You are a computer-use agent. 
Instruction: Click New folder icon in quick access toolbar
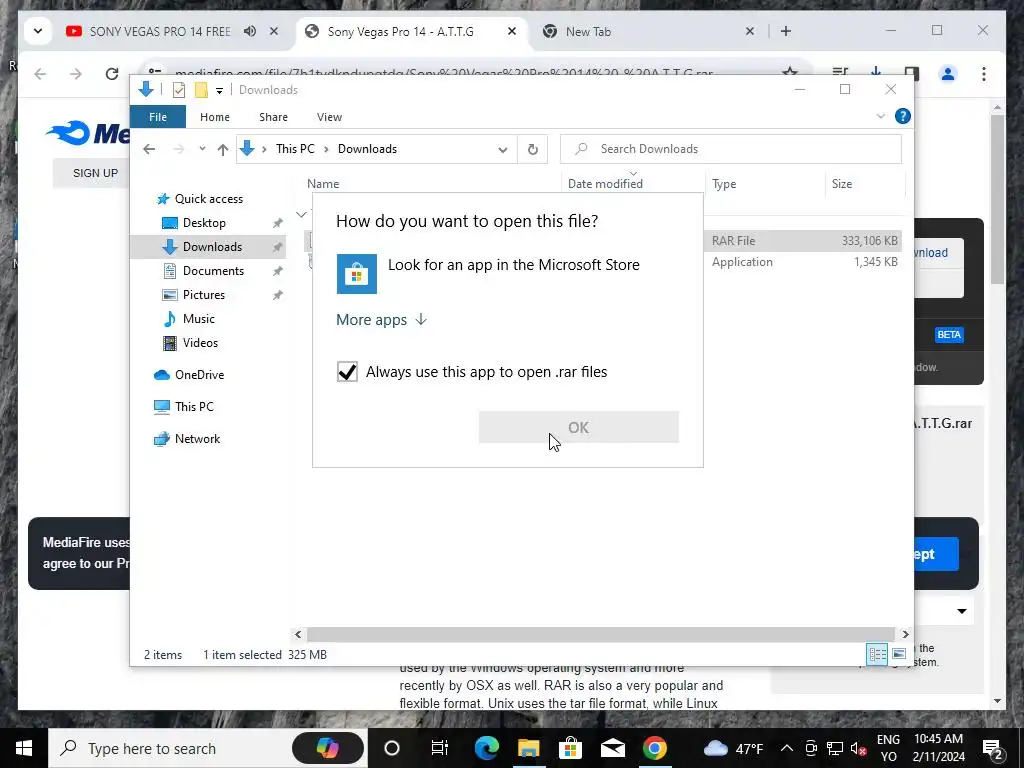pyautogui.click(x=201, y=90)
